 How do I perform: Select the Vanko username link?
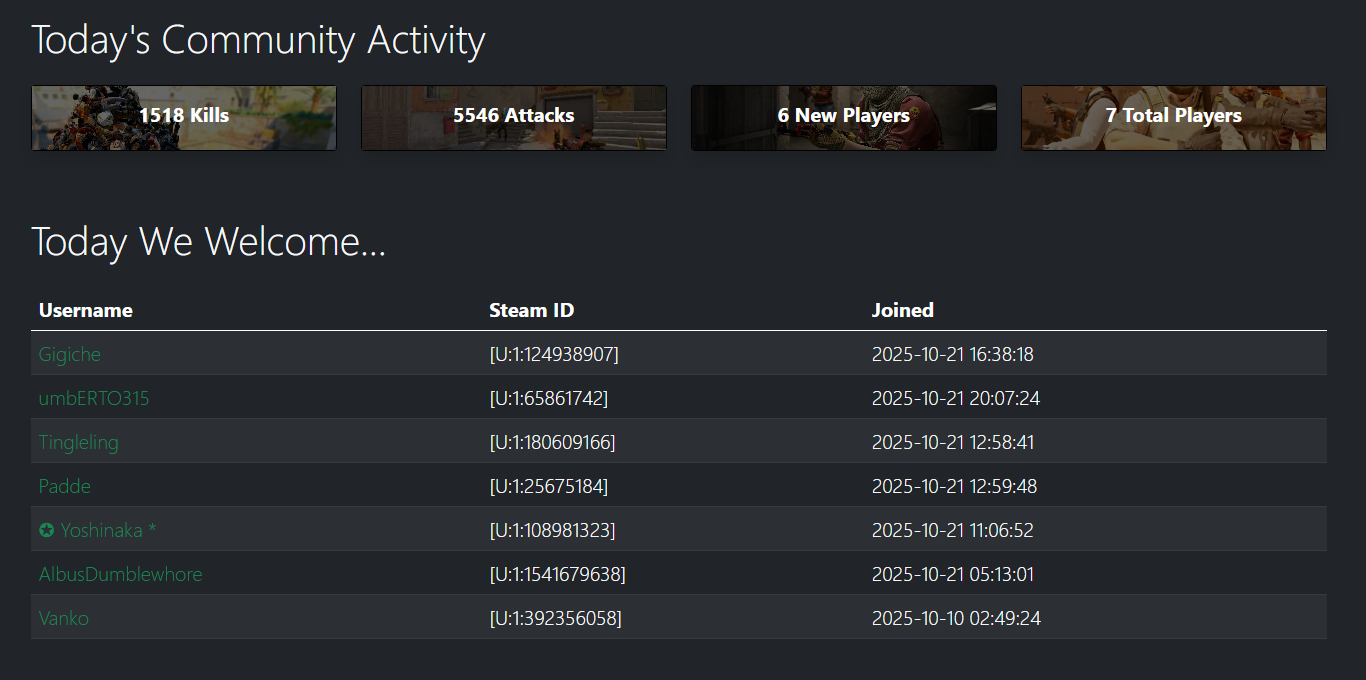[x=64, y=618]
